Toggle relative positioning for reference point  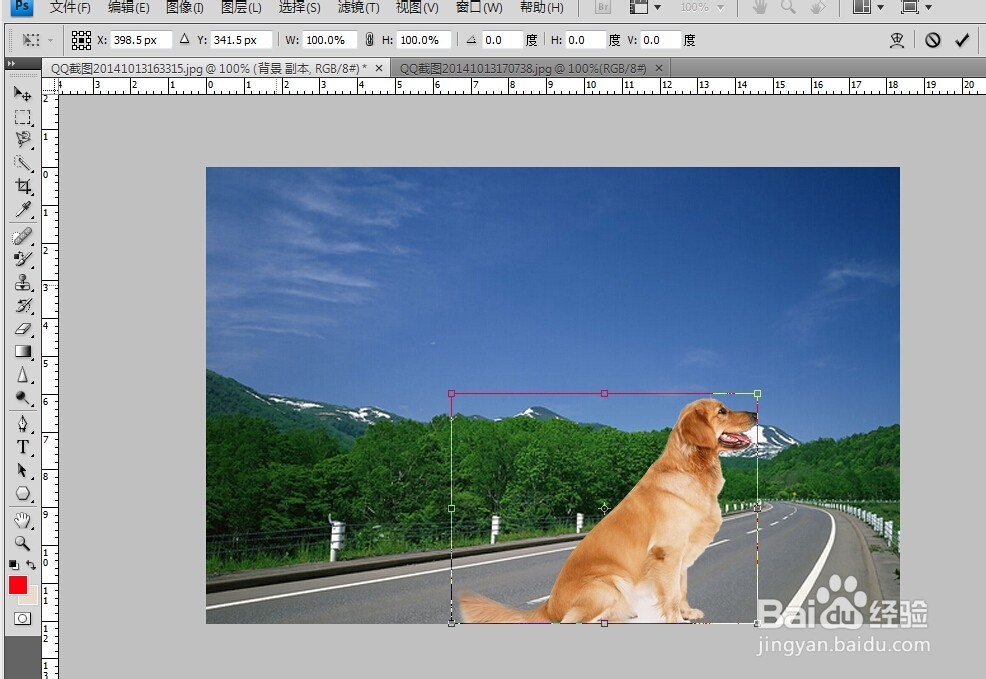(184, 40)
